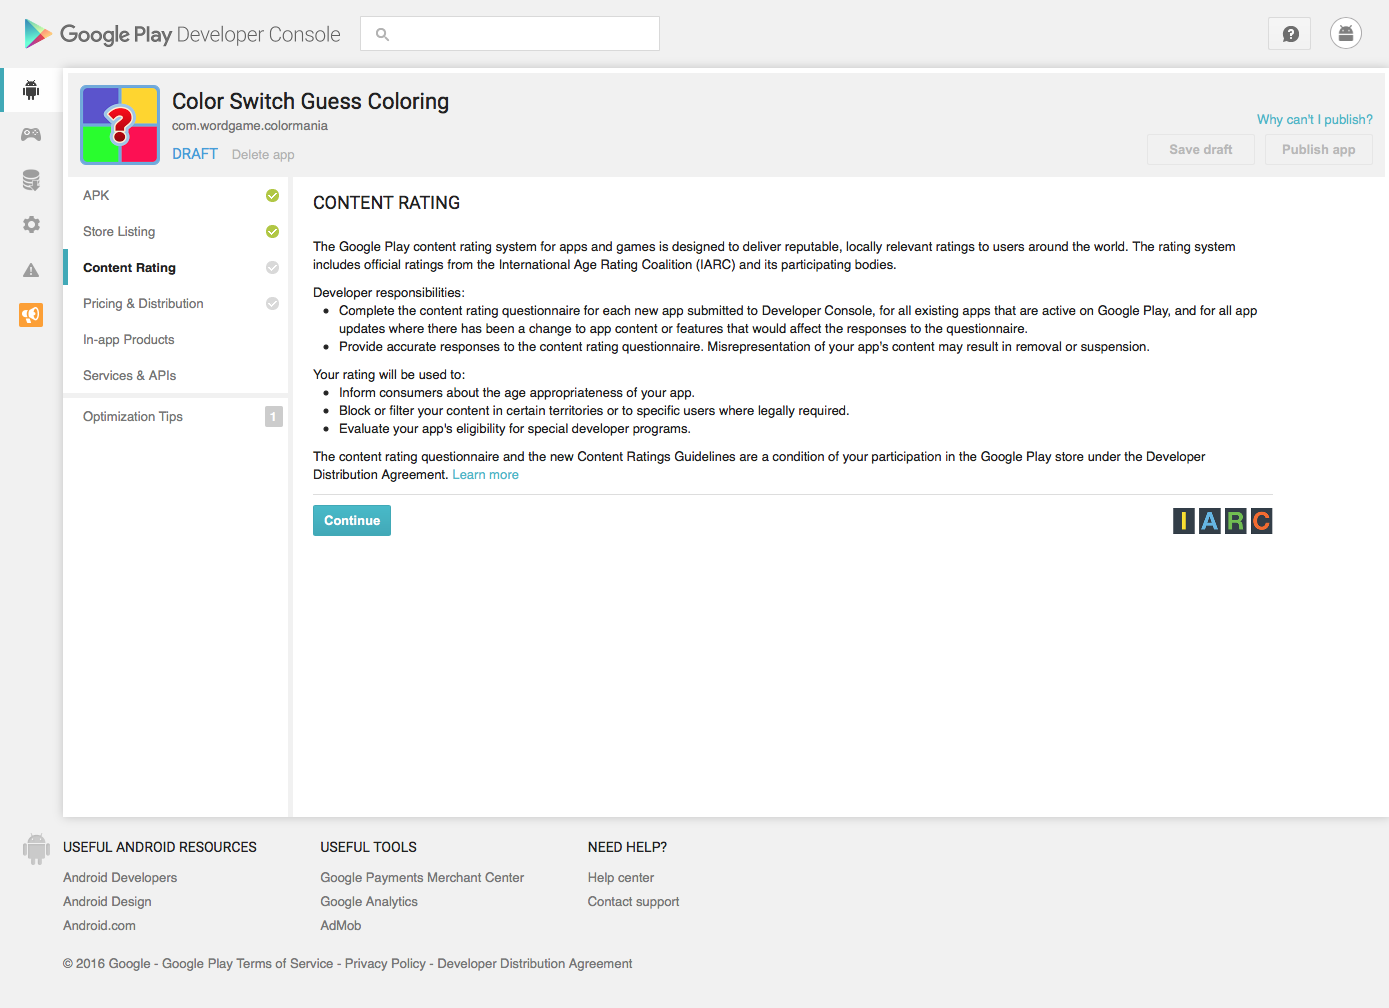1389x1008 pixels.
Task: Open the Why can't I publish link
Action: click(x=1314, y=120)
